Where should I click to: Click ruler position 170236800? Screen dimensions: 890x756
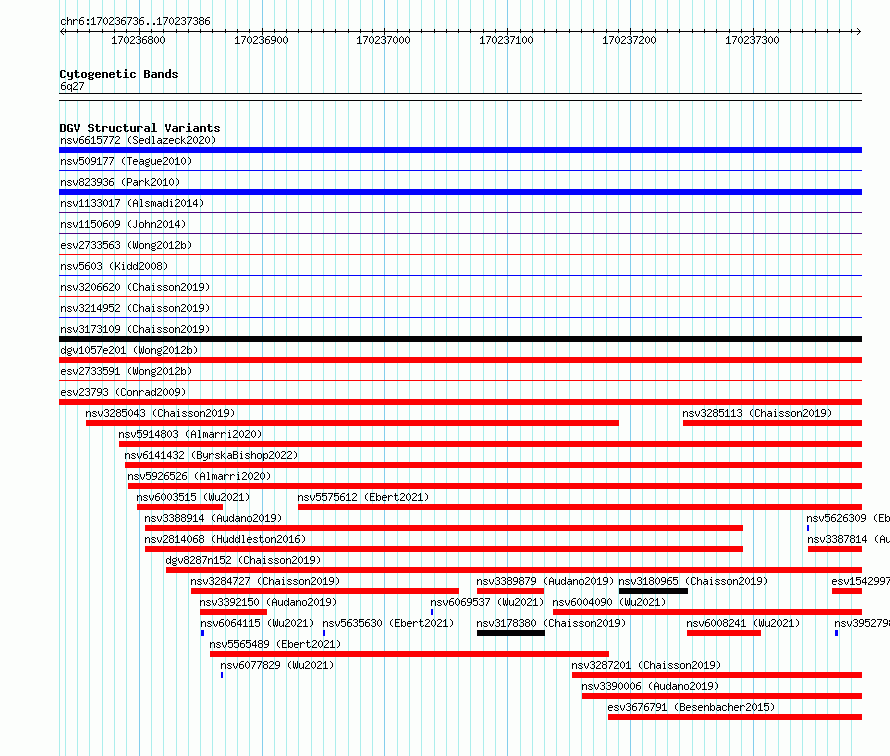coord(138,40)
